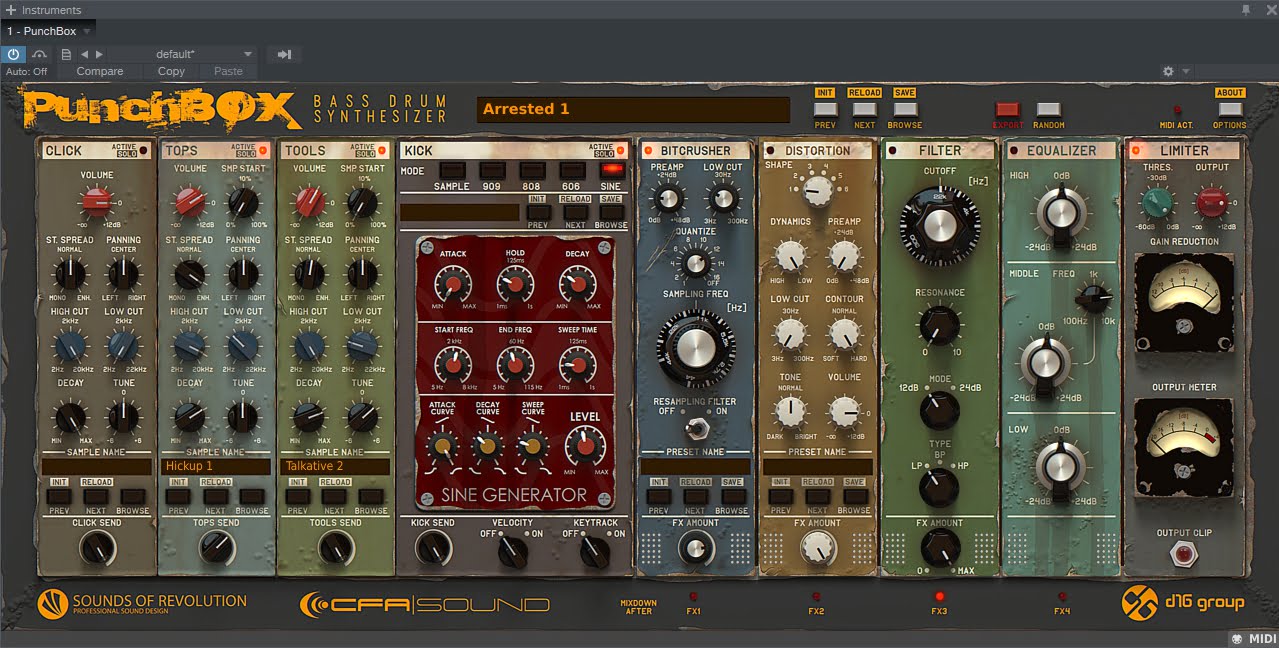Pin the Instruments window
Viewport: 1279px width, 648px height.
click(x=1246, y=10)
